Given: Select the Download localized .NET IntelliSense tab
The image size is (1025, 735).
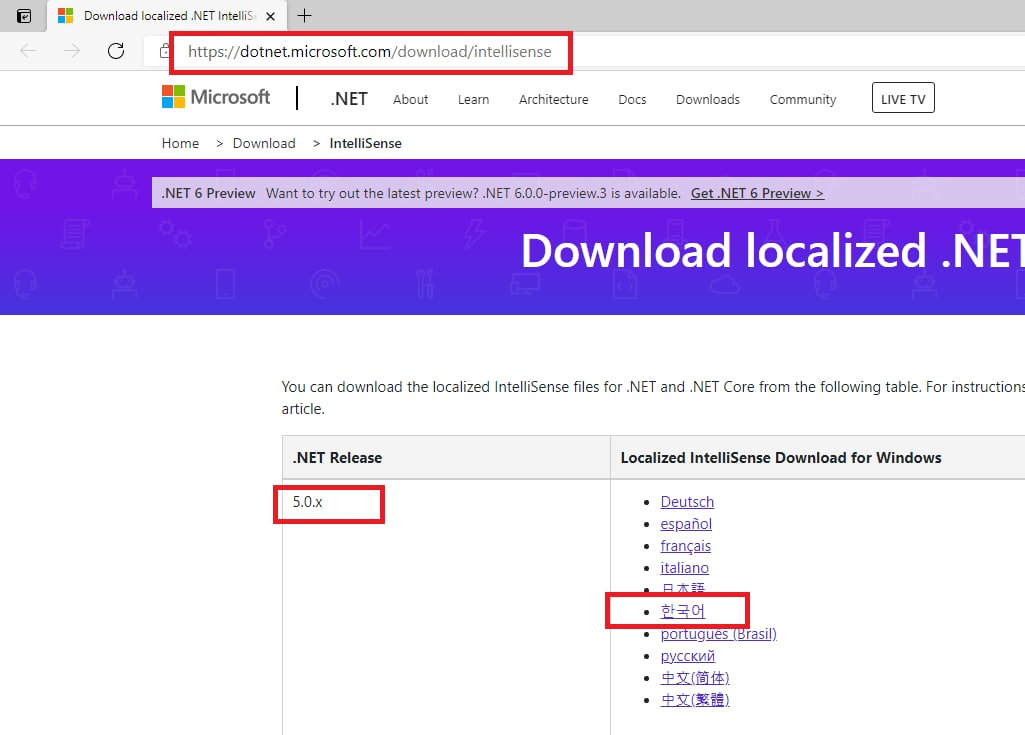Looking at the screenshot, I should (x=169, y=16).
